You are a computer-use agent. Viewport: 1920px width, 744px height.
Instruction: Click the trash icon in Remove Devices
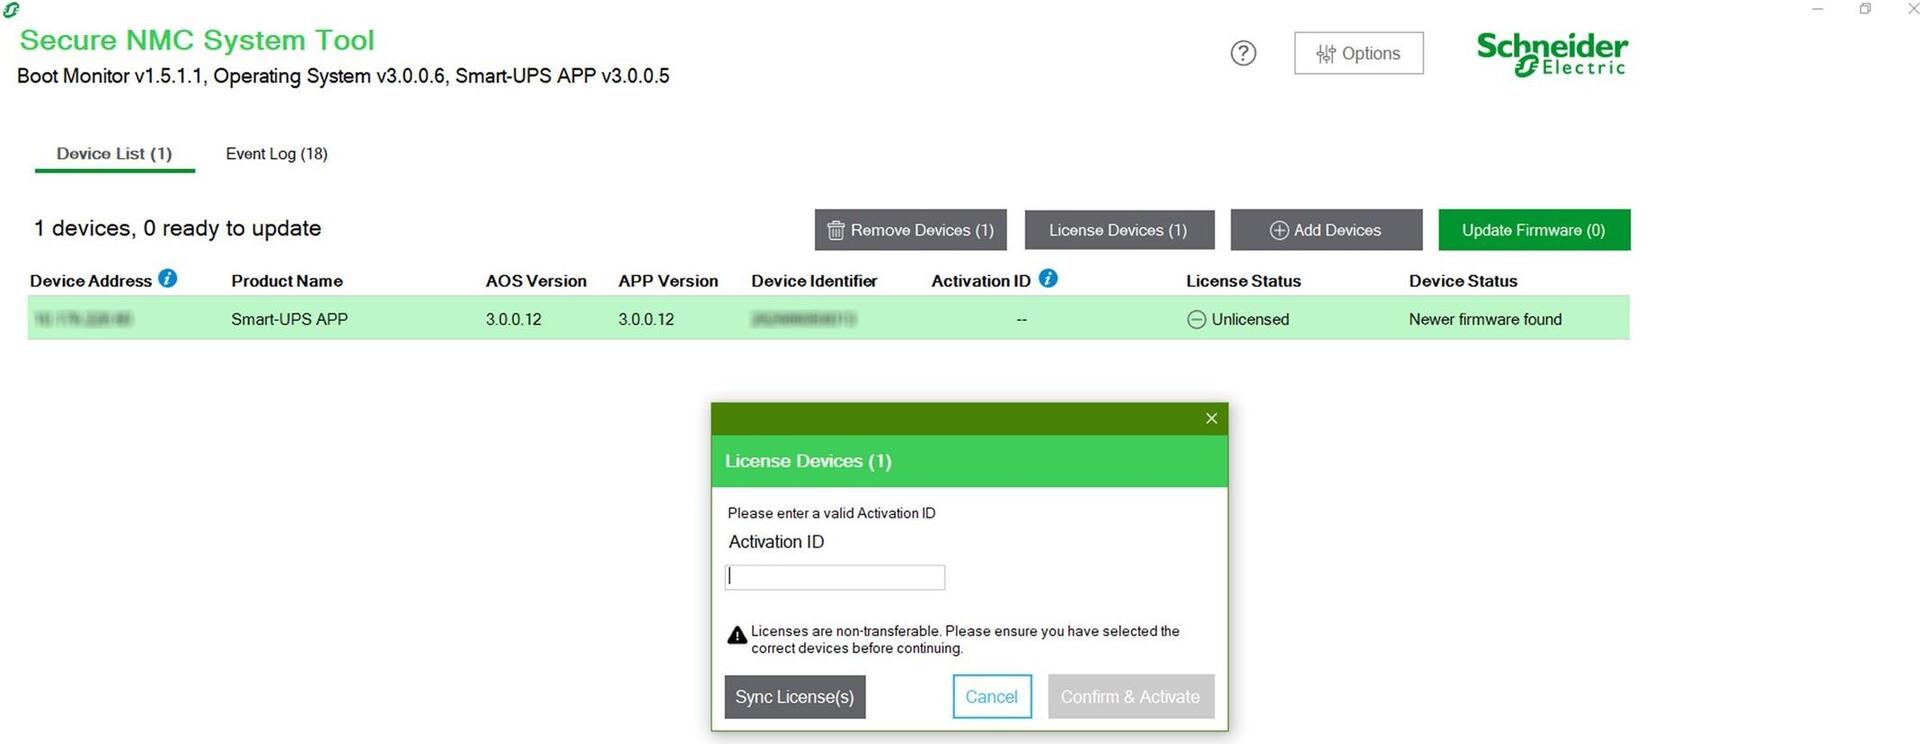pos(836,231)
